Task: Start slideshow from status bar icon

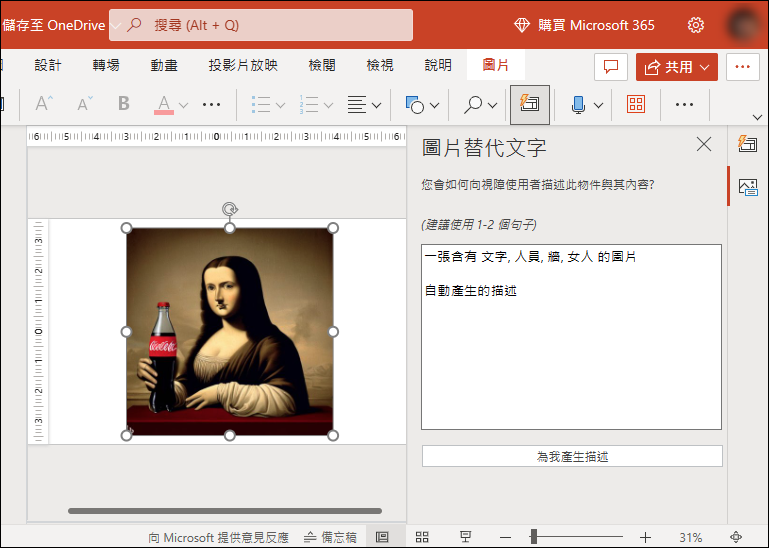Action: pos(465,537)
